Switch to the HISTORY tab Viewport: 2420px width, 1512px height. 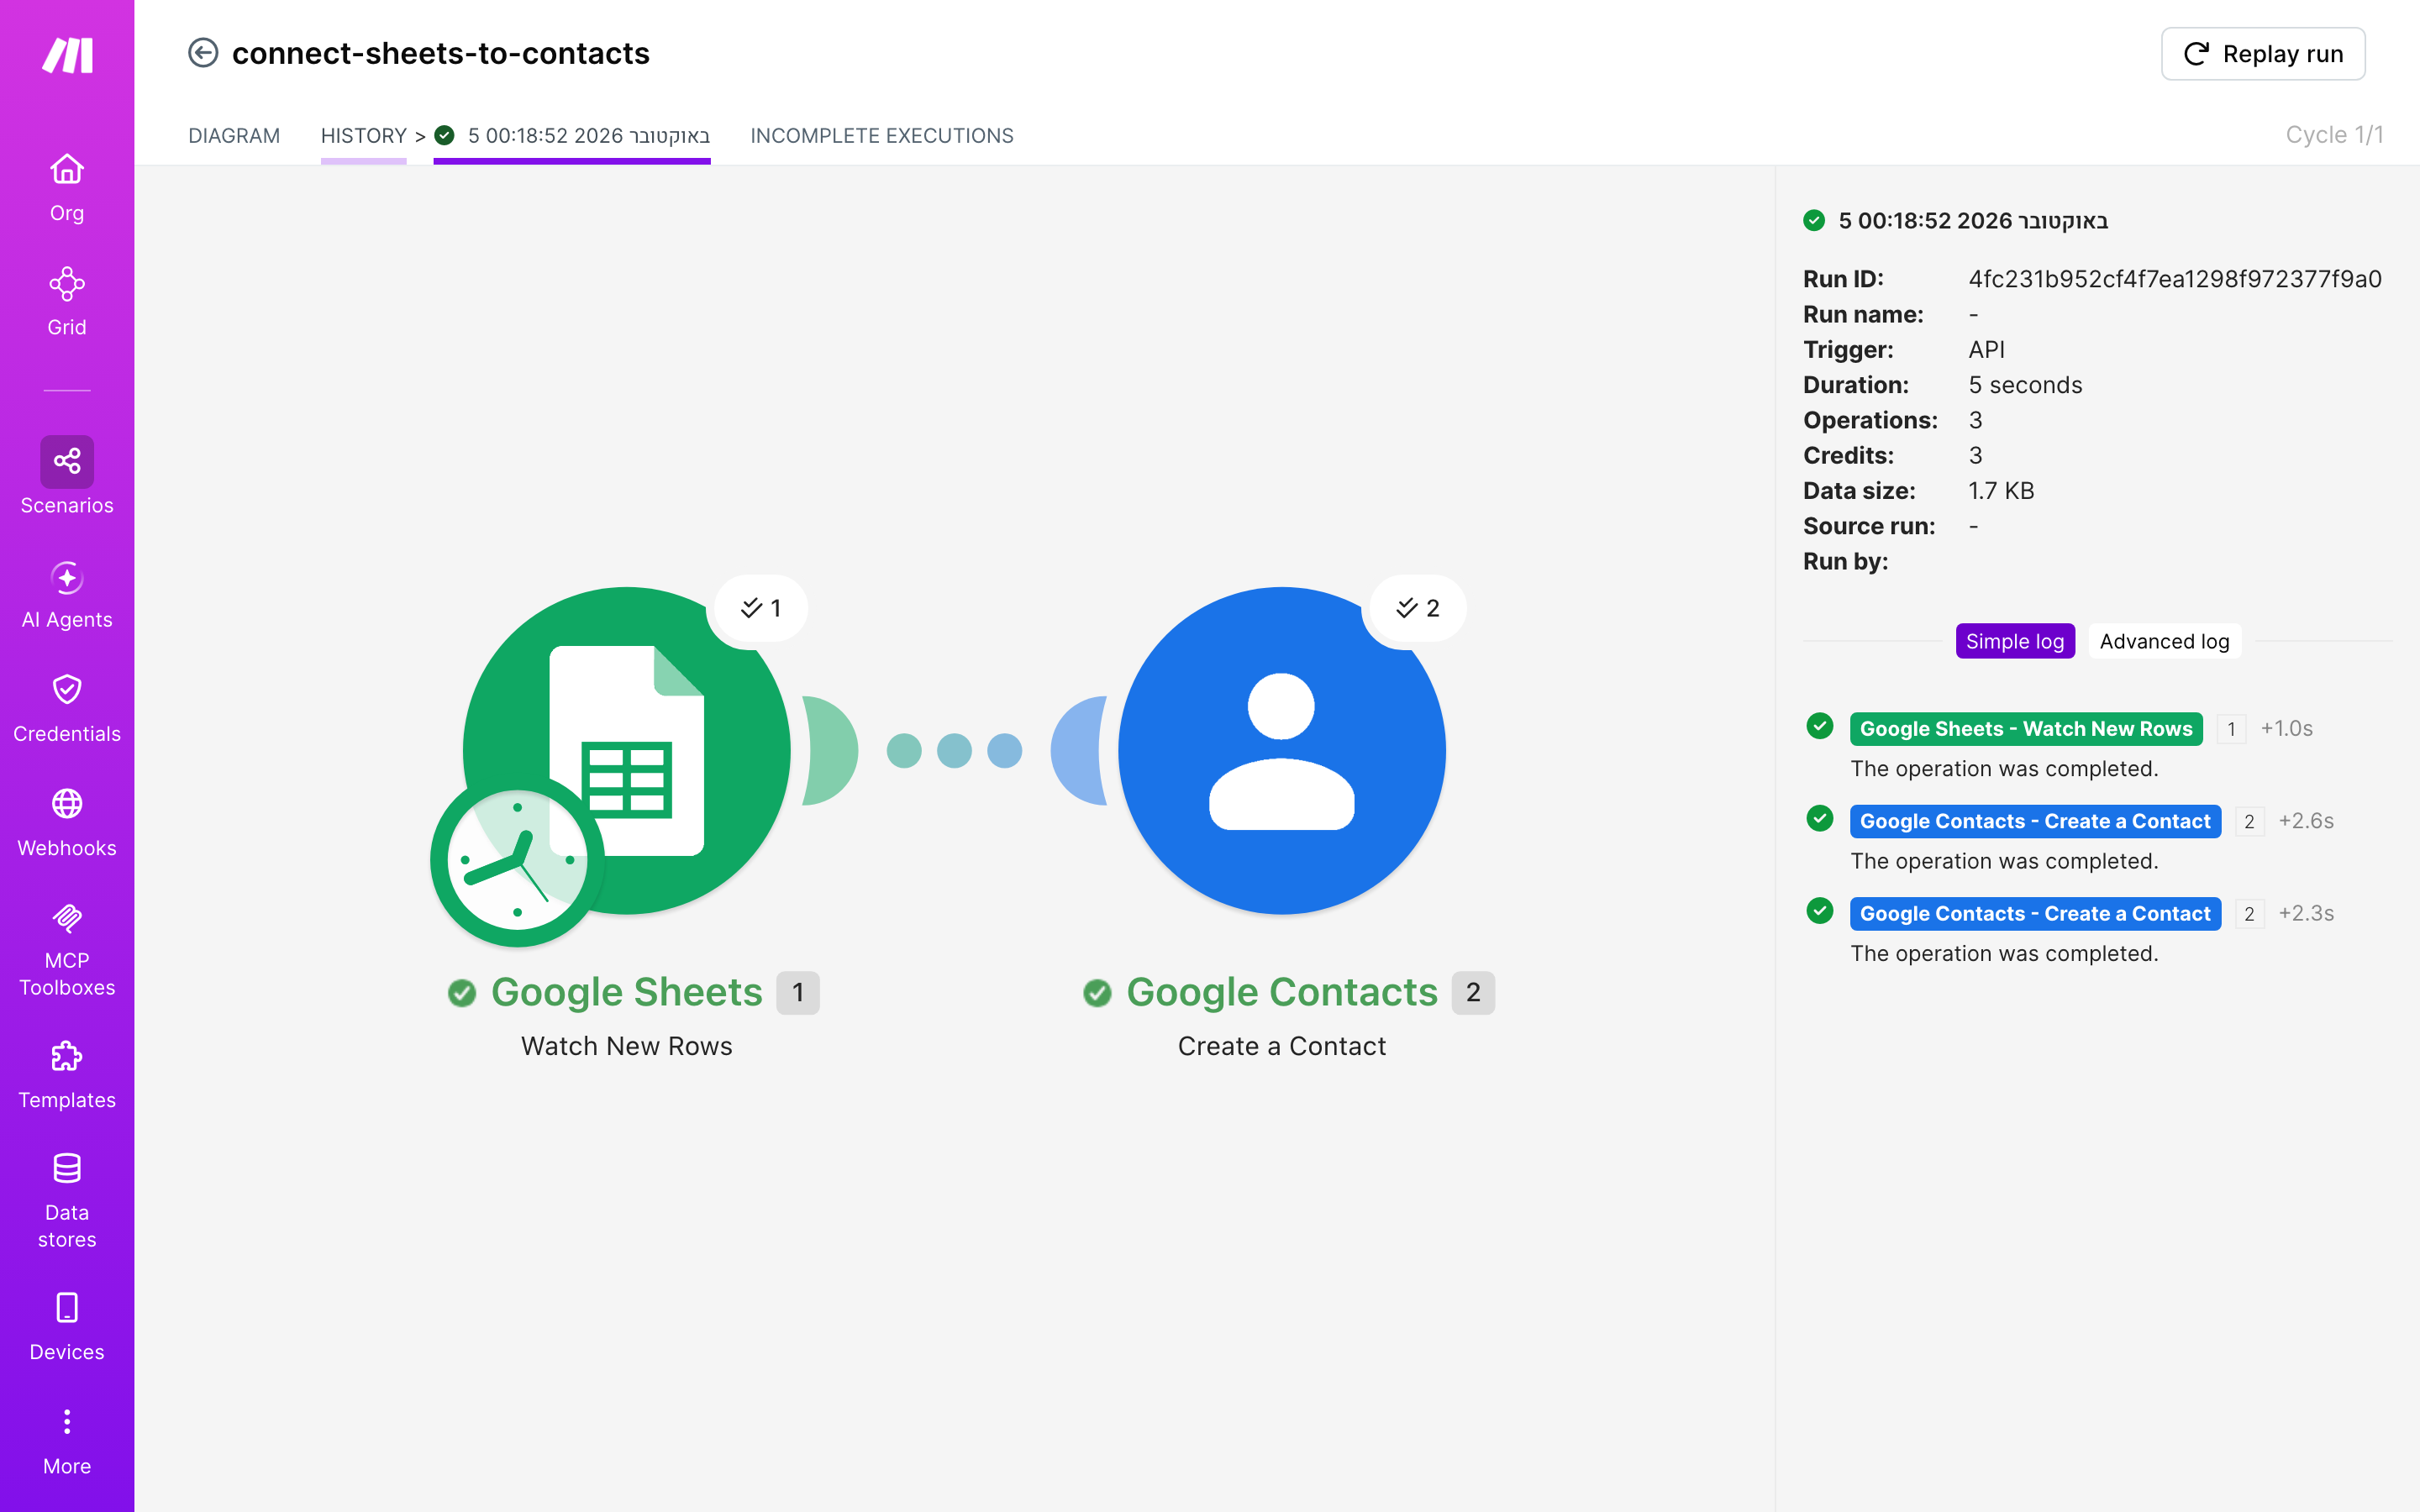coord(363,136)
